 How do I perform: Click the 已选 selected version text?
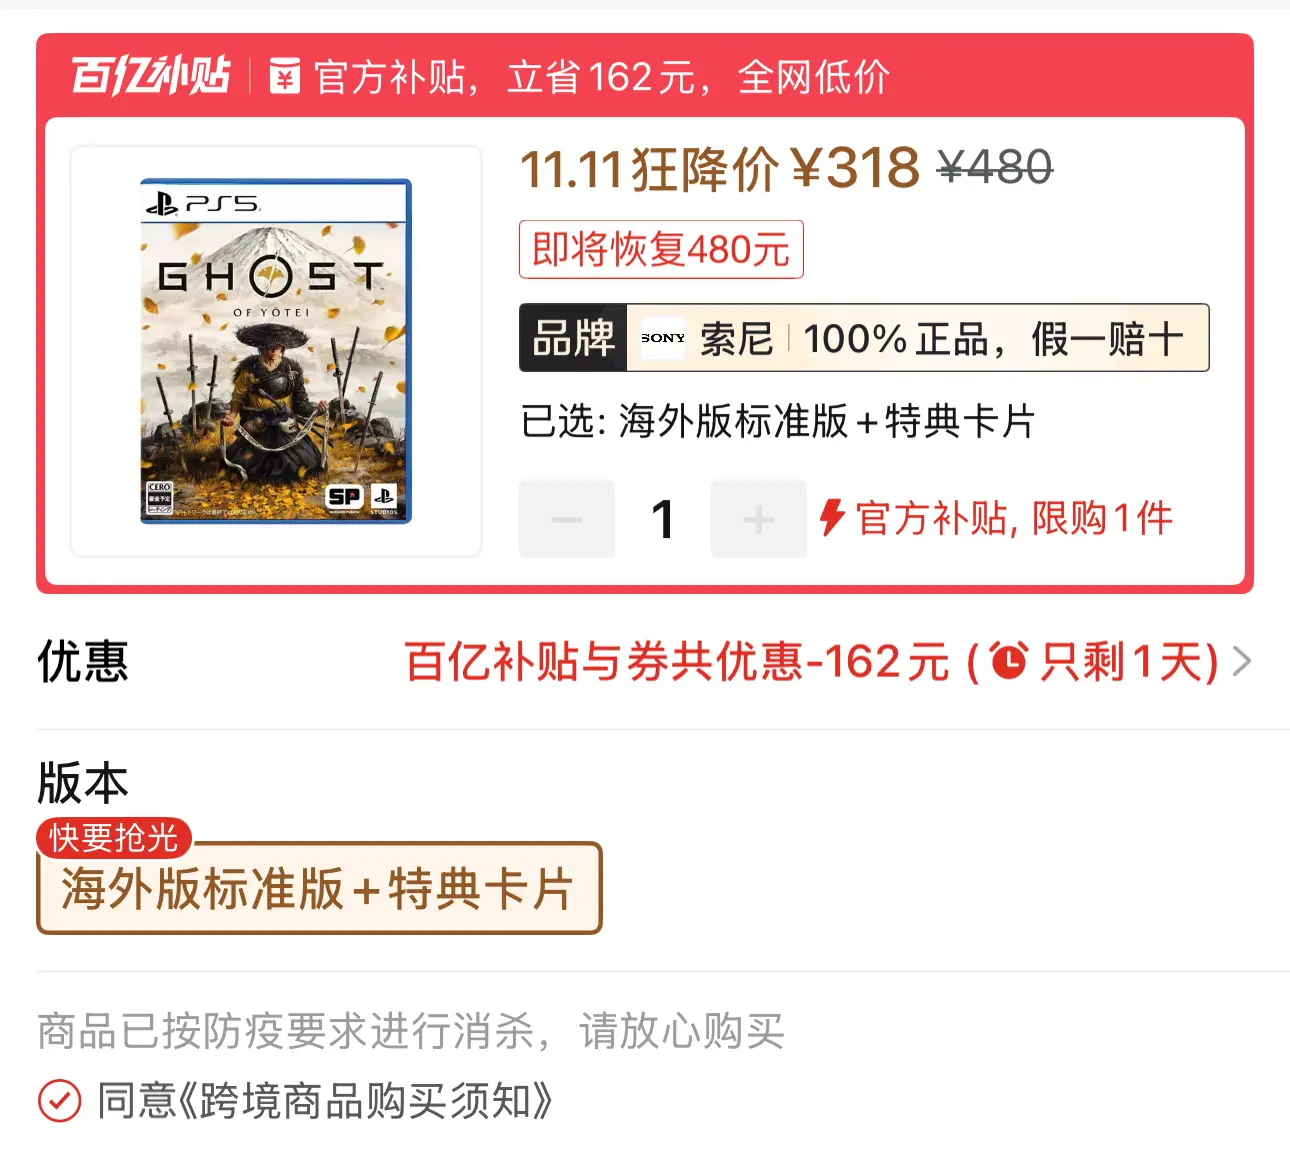[777, 421]
